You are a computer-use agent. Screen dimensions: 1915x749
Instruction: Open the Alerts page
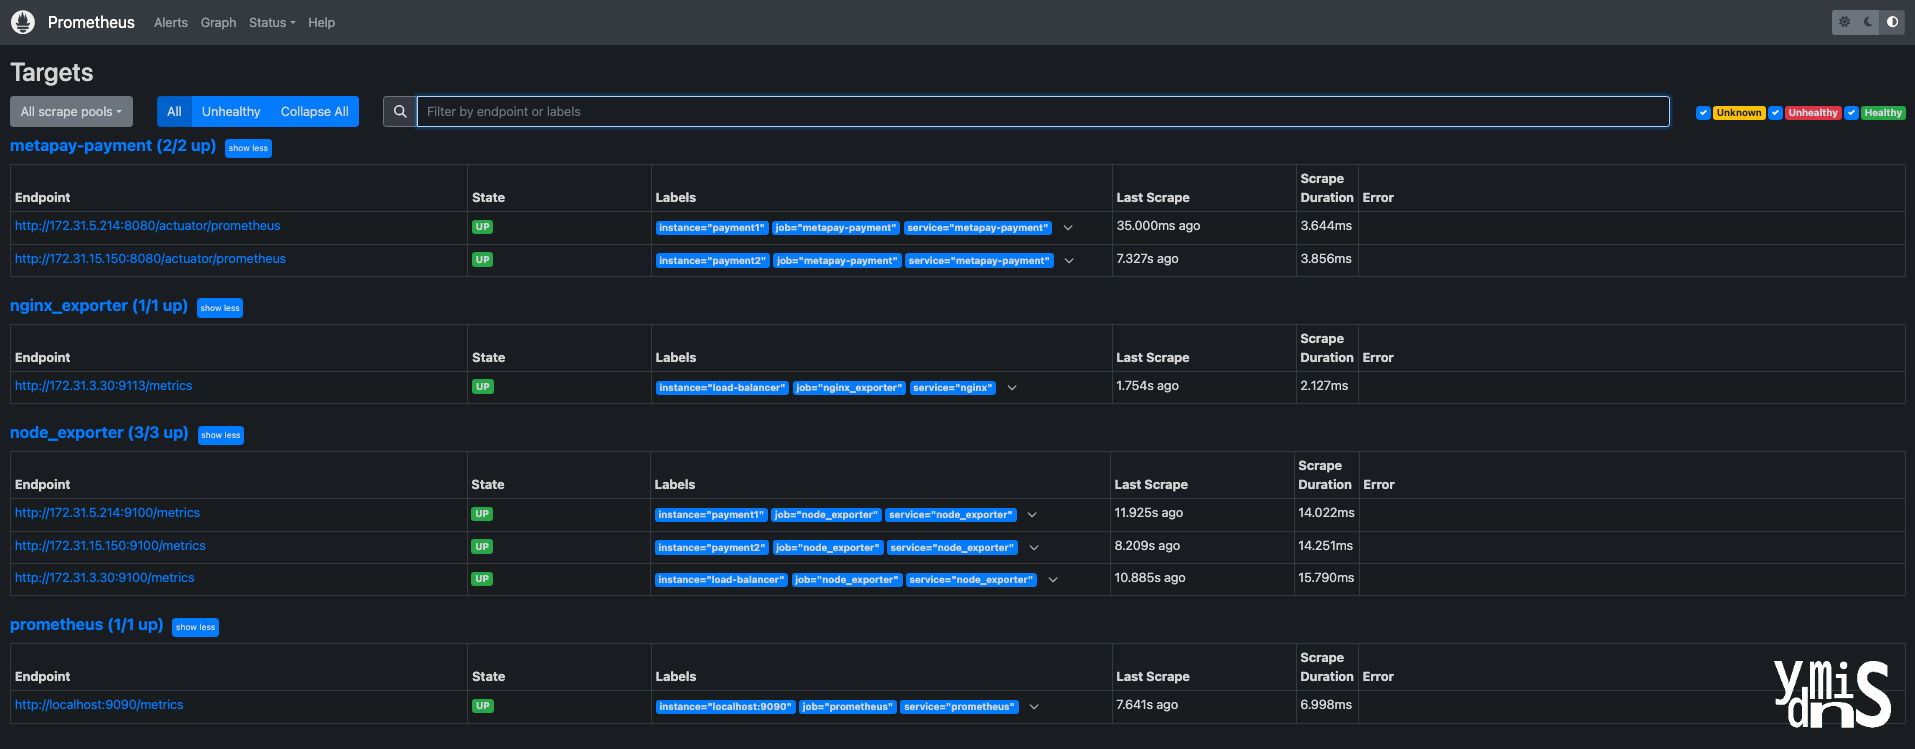click(171, 22)
